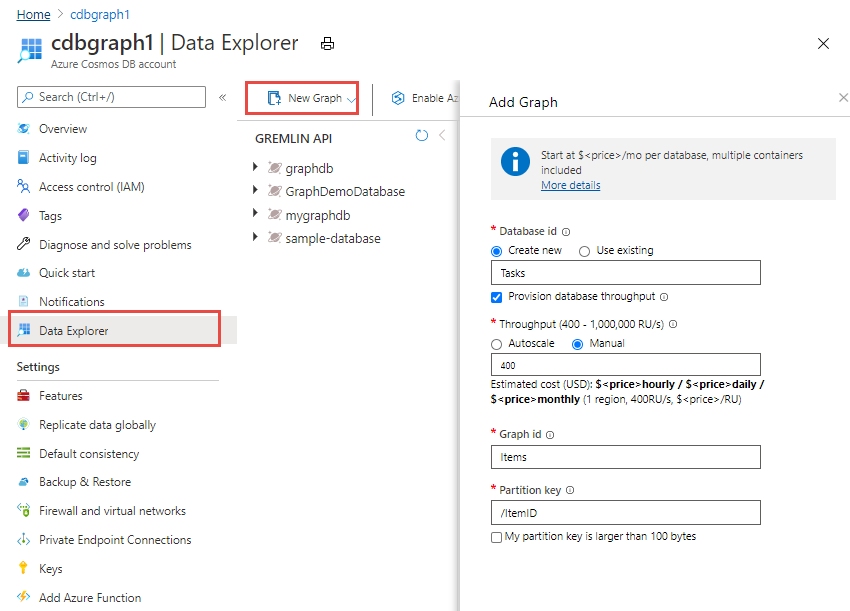This screenshot has height=611, width=850.
Task: Enable partition key larger than 100 bytes
Action: [x=497, y=537]
